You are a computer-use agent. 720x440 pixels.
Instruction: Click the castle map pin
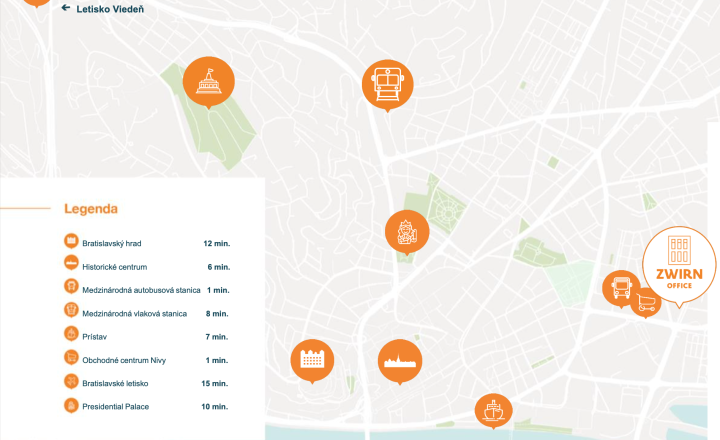pos(312,361)
